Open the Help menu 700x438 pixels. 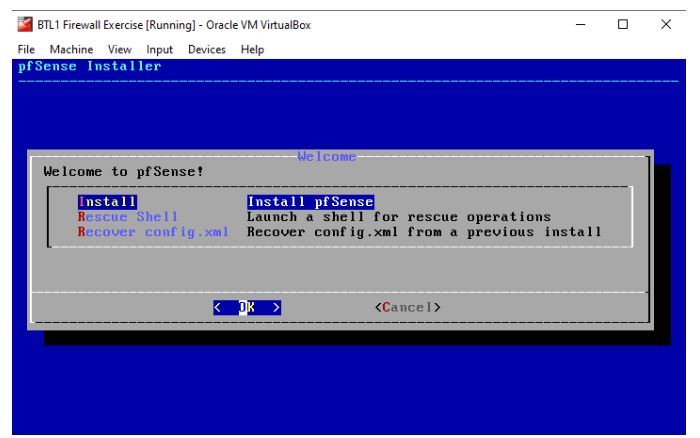point(252,50)
